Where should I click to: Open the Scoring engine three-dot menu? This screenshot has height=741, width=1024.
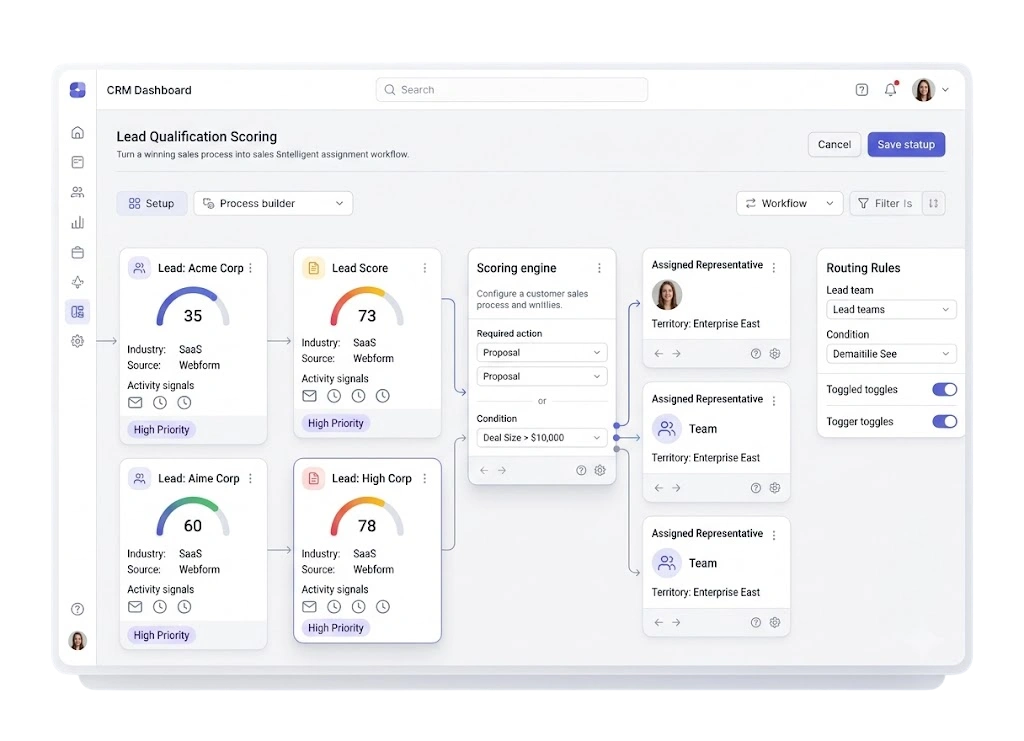point(600,268)
